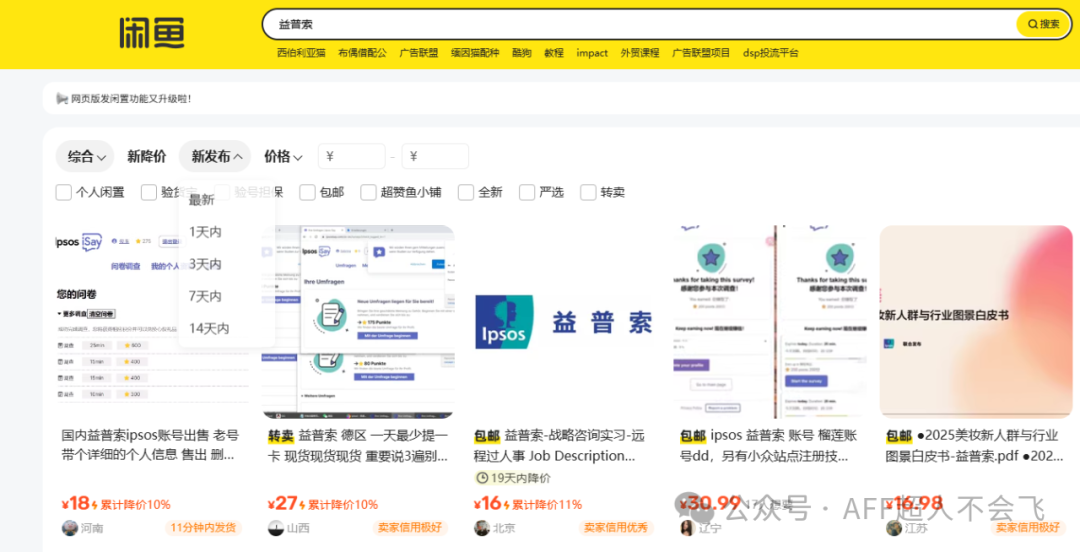Open the Ipsos iSay 问卷 listing thumbnail
This screenshot has width=1080, height=552.
point(152,322)
